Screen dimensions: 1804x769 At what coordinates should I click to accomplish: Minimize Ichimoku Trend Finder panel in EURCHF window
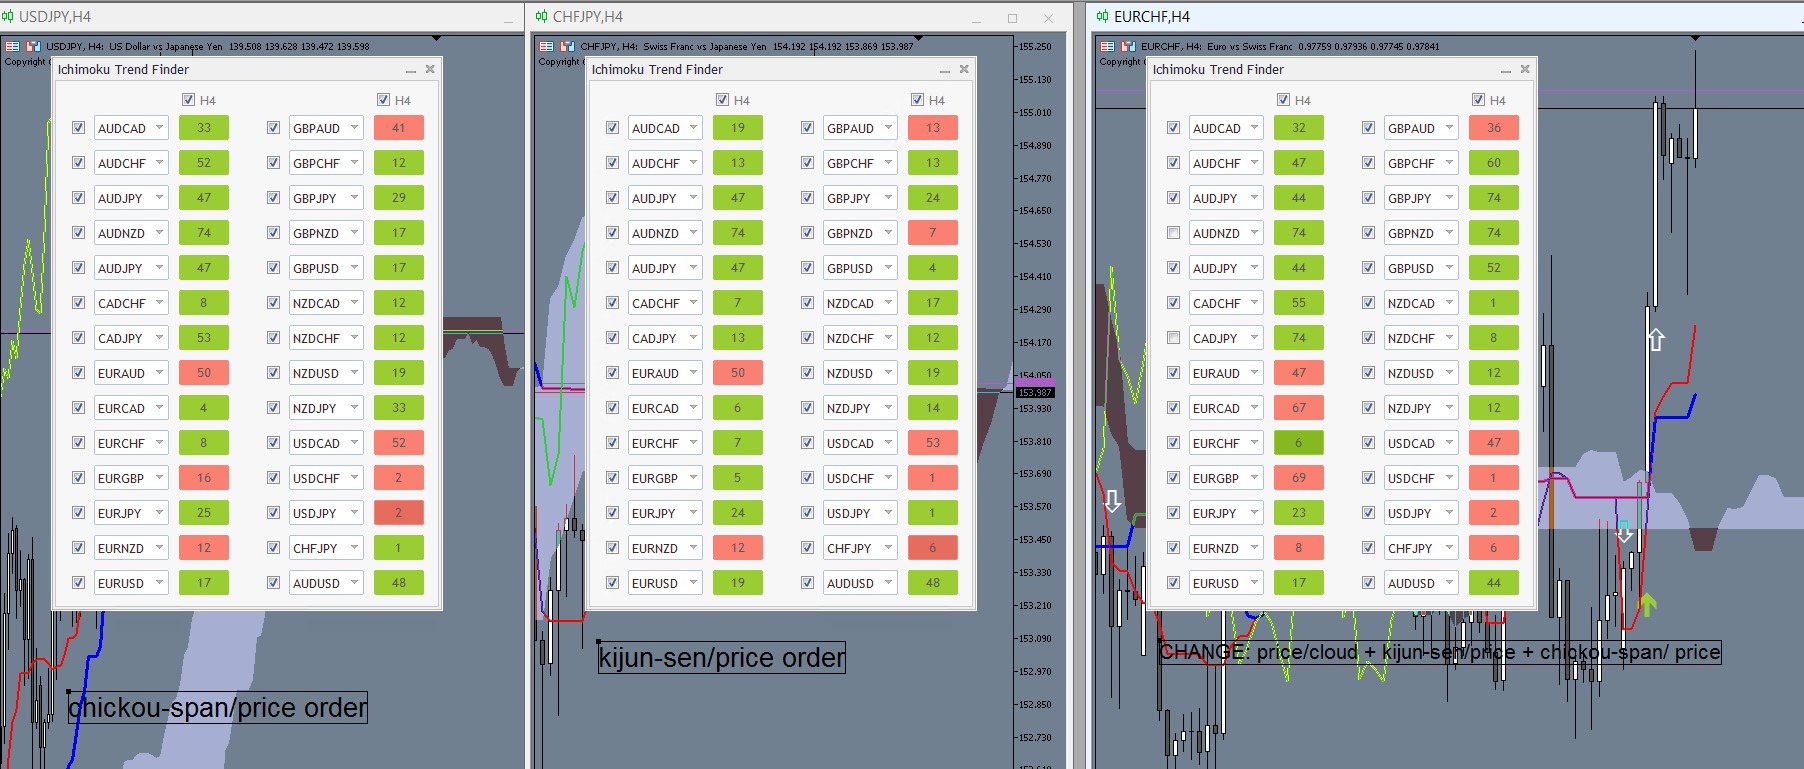tap(1505, 70)
